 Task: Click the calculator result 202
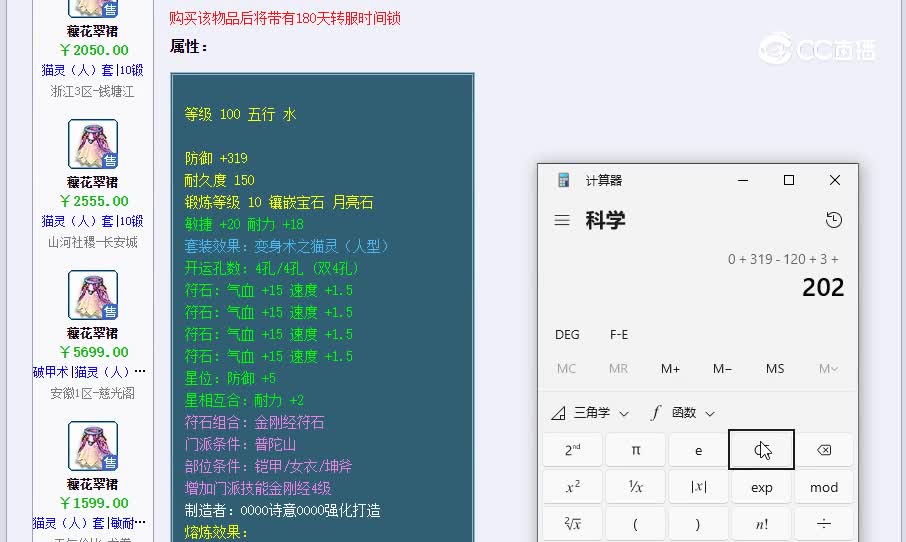(x=823, y=287)
